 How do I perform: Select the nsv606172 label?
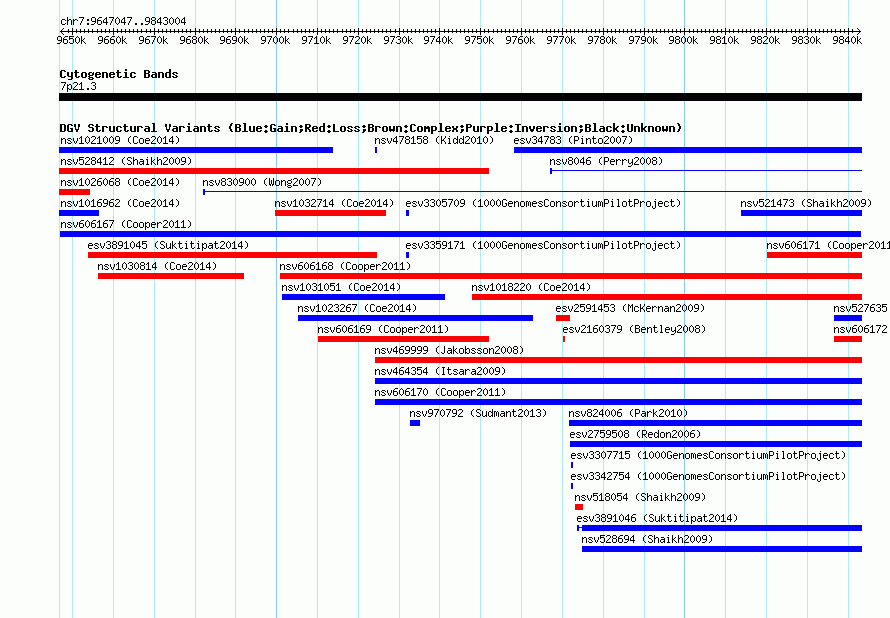(860, 329)
